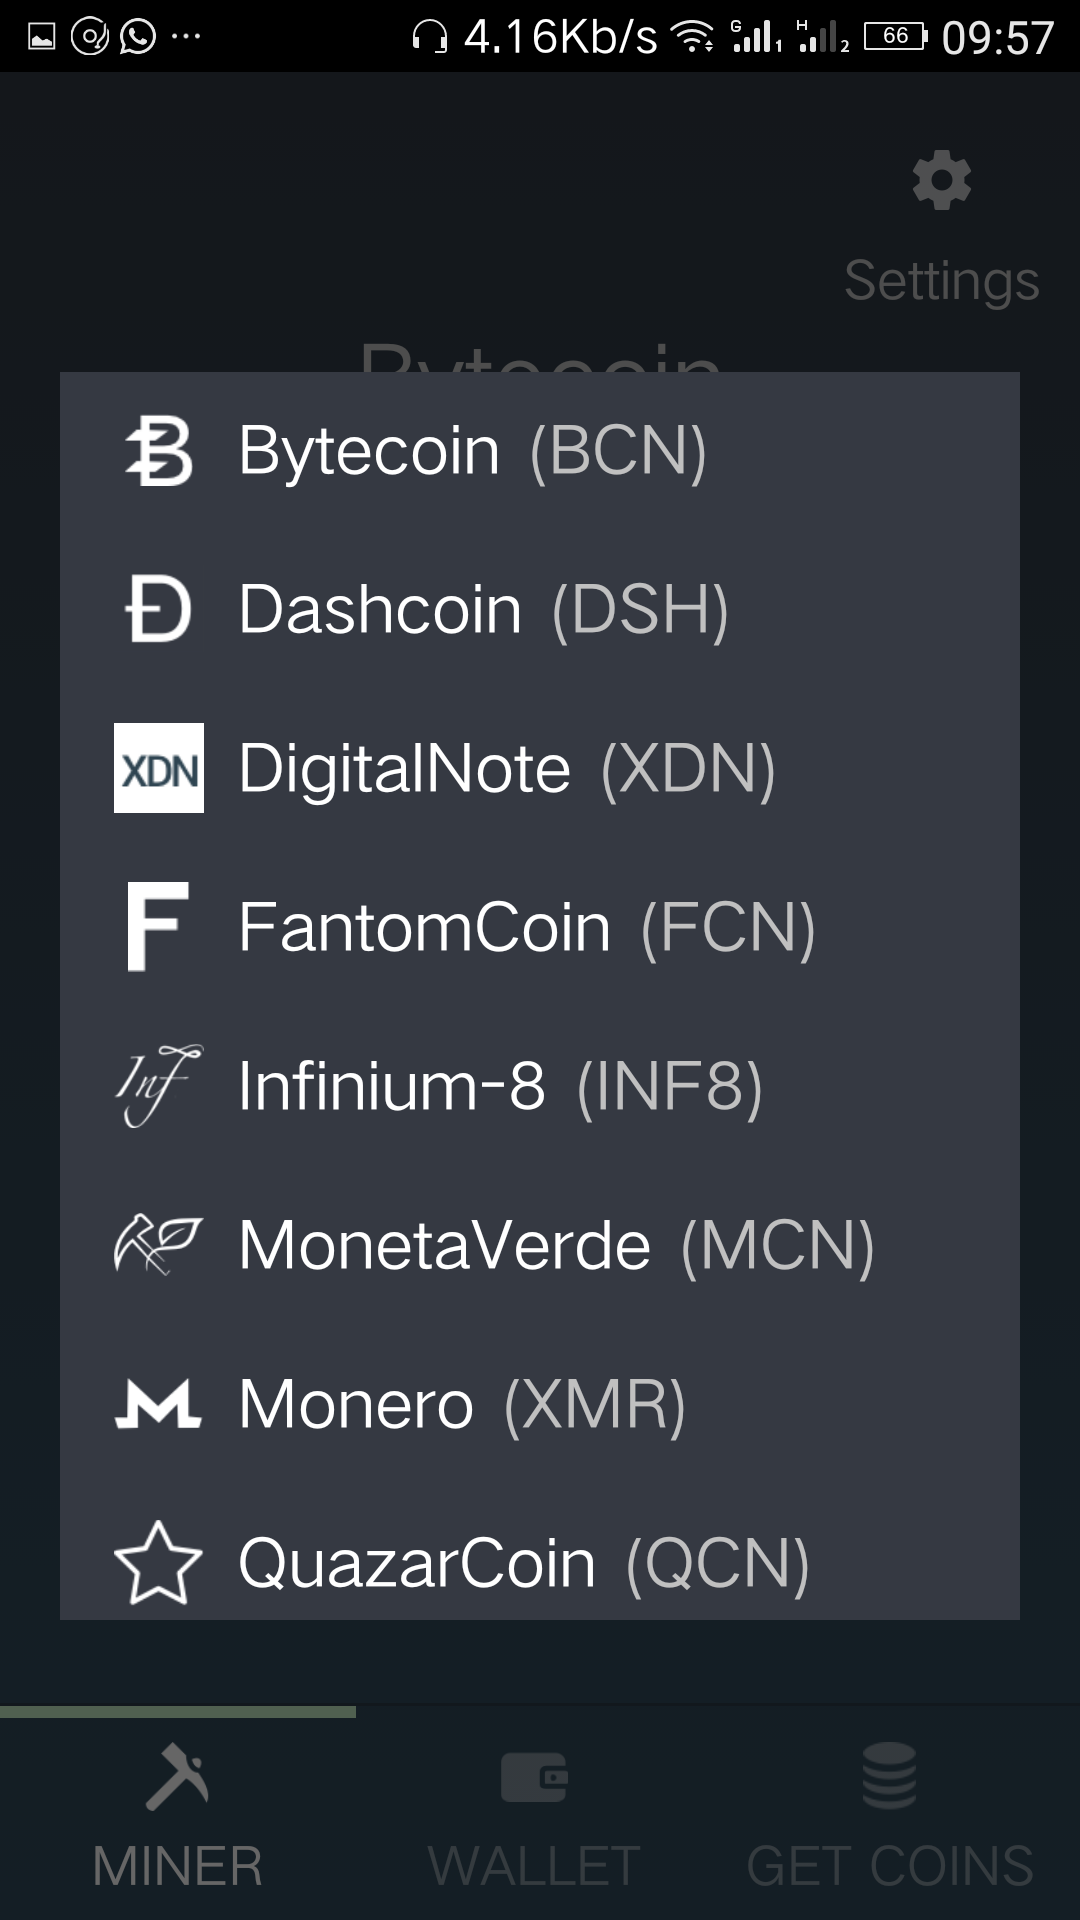Click the MonetaVerde leaf logo icon

point(158,1245)
